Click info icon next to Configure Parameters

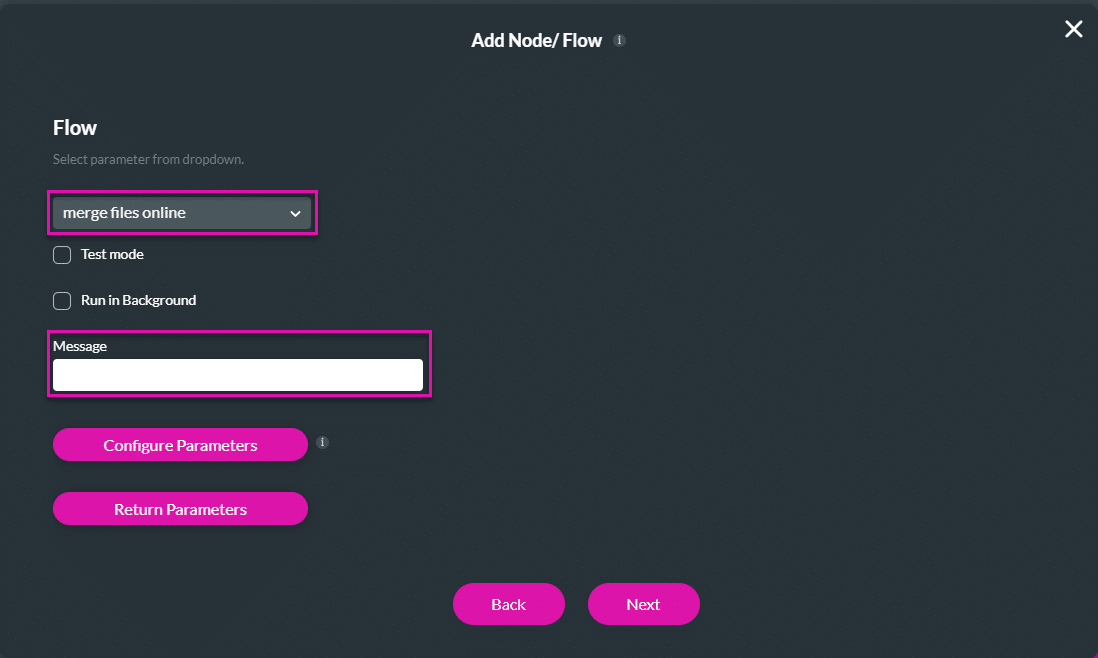[322, 442]
